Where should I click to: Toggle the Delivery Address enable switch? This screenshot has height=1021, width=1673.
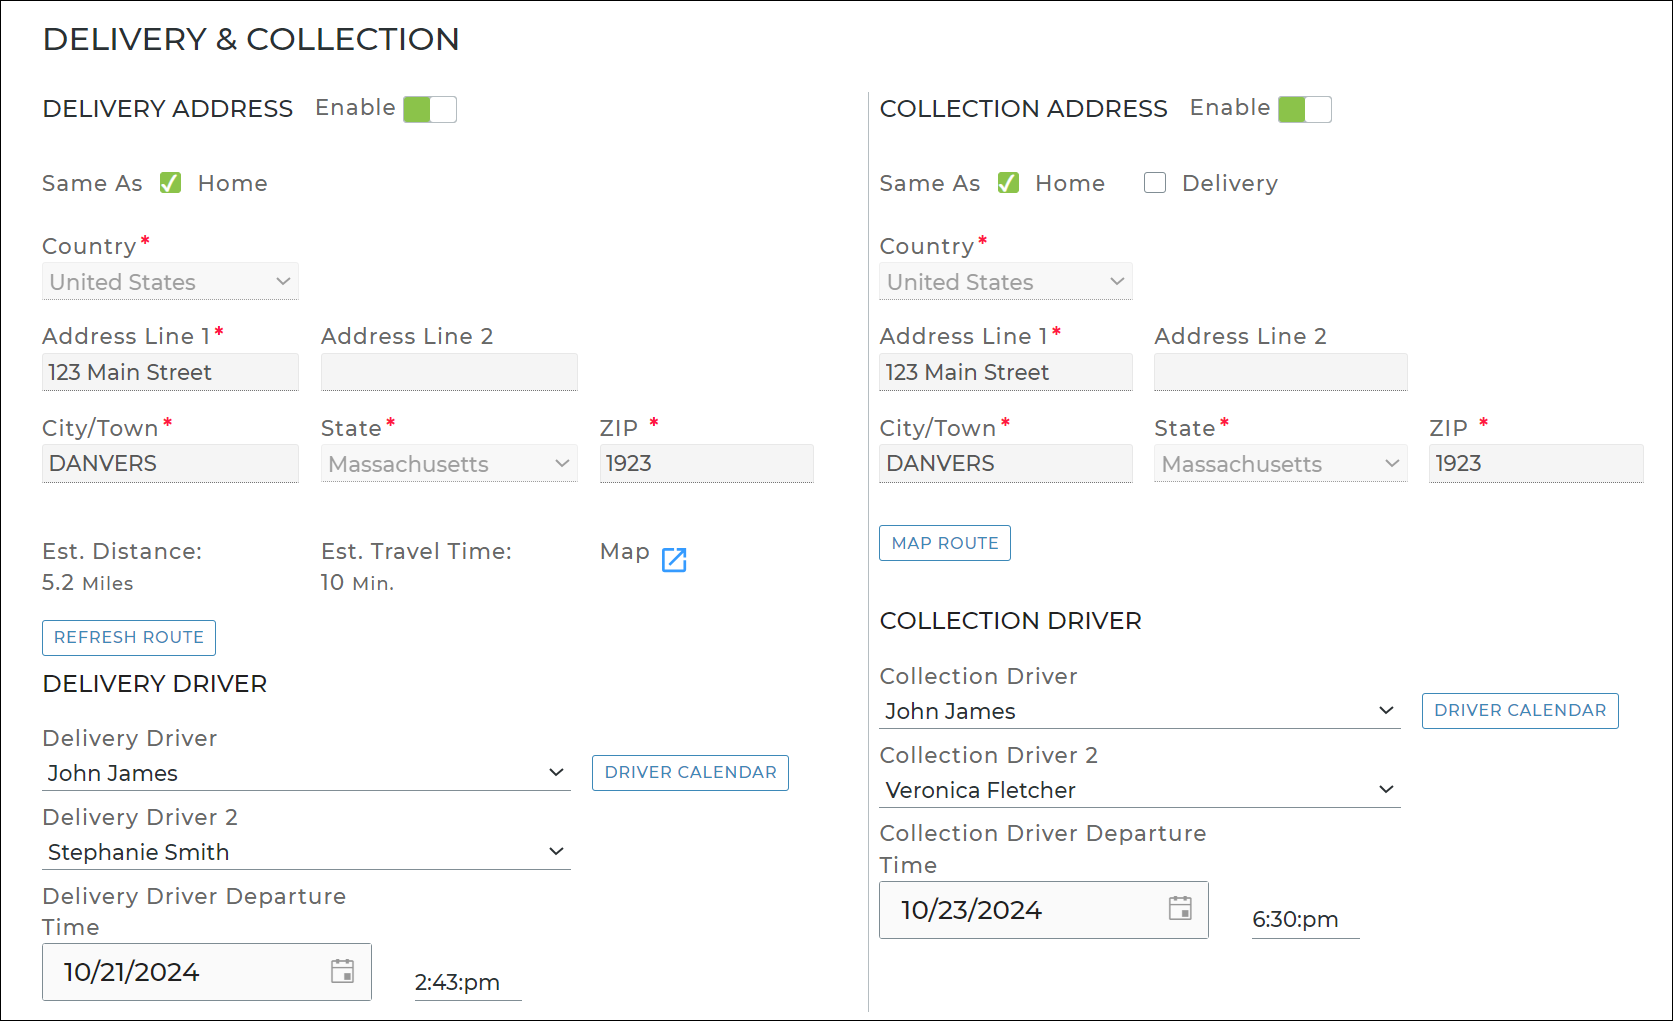pyautogui.click(x=430, y=109)
